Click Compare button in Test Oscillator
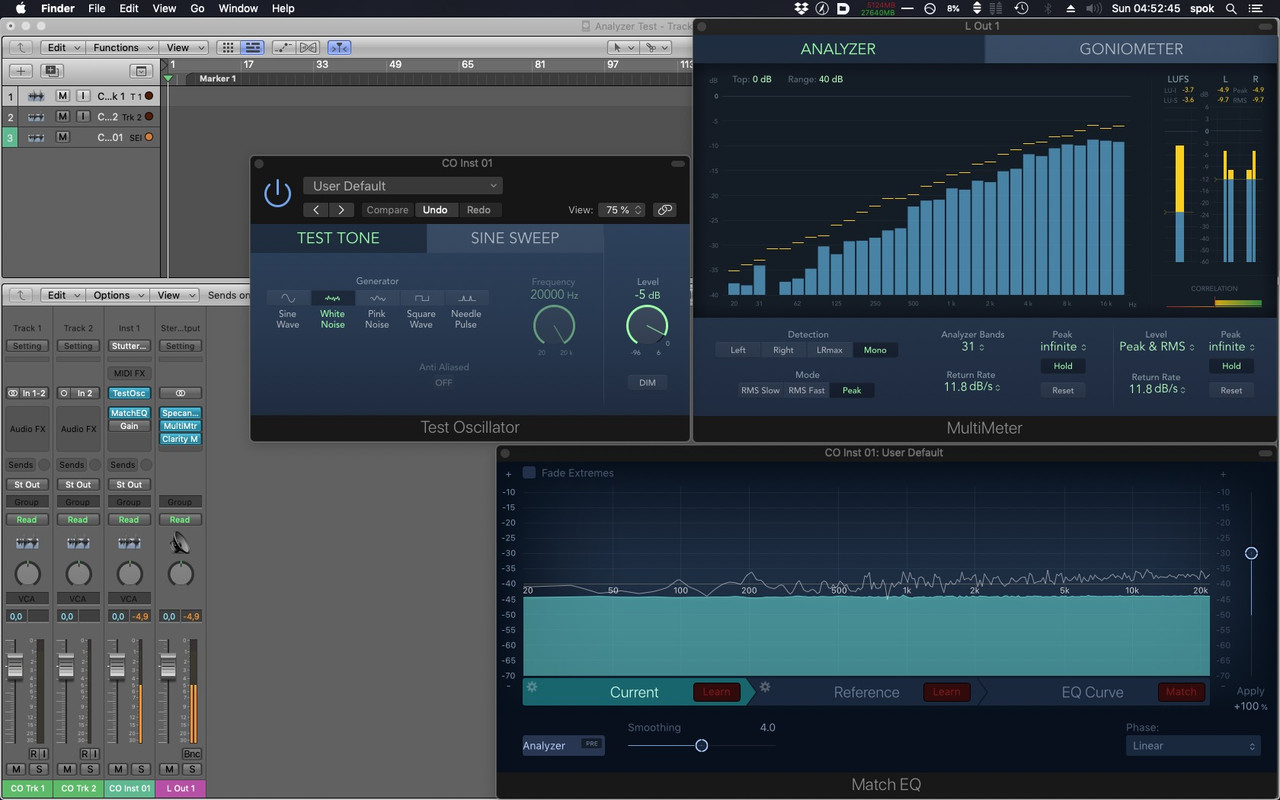 pos(387,210)
